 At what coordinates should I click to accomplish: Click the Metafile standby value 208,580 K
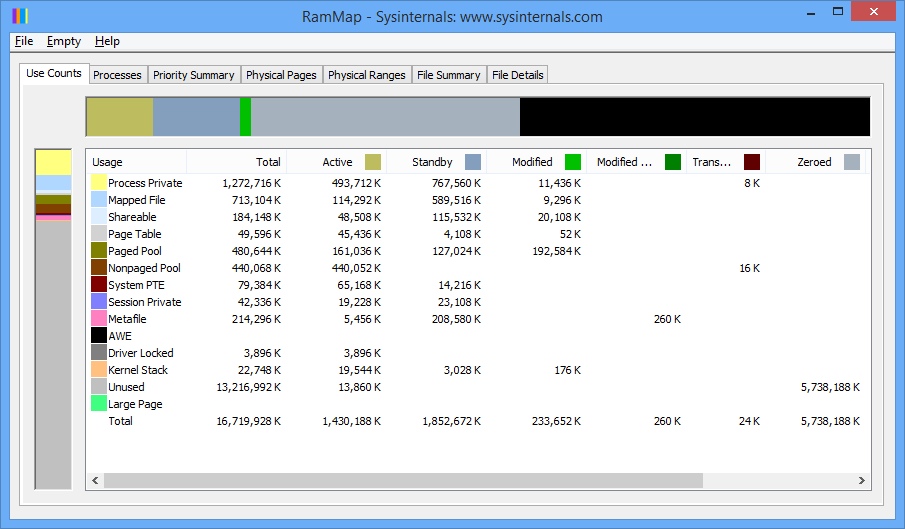pyautogui.click(x=457, y=319)
